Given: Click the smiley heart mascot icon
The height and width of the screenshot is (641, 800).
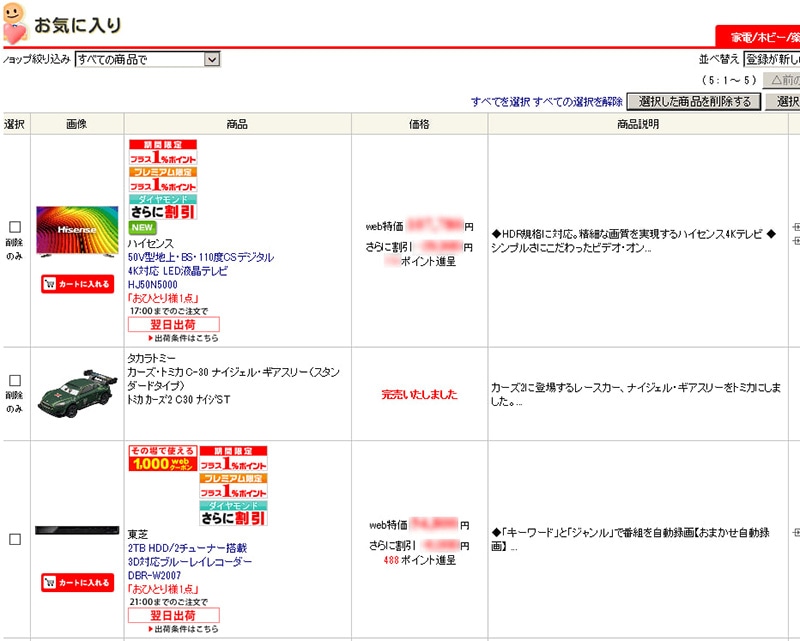Looking at the screenshot, I should point(14,23).
